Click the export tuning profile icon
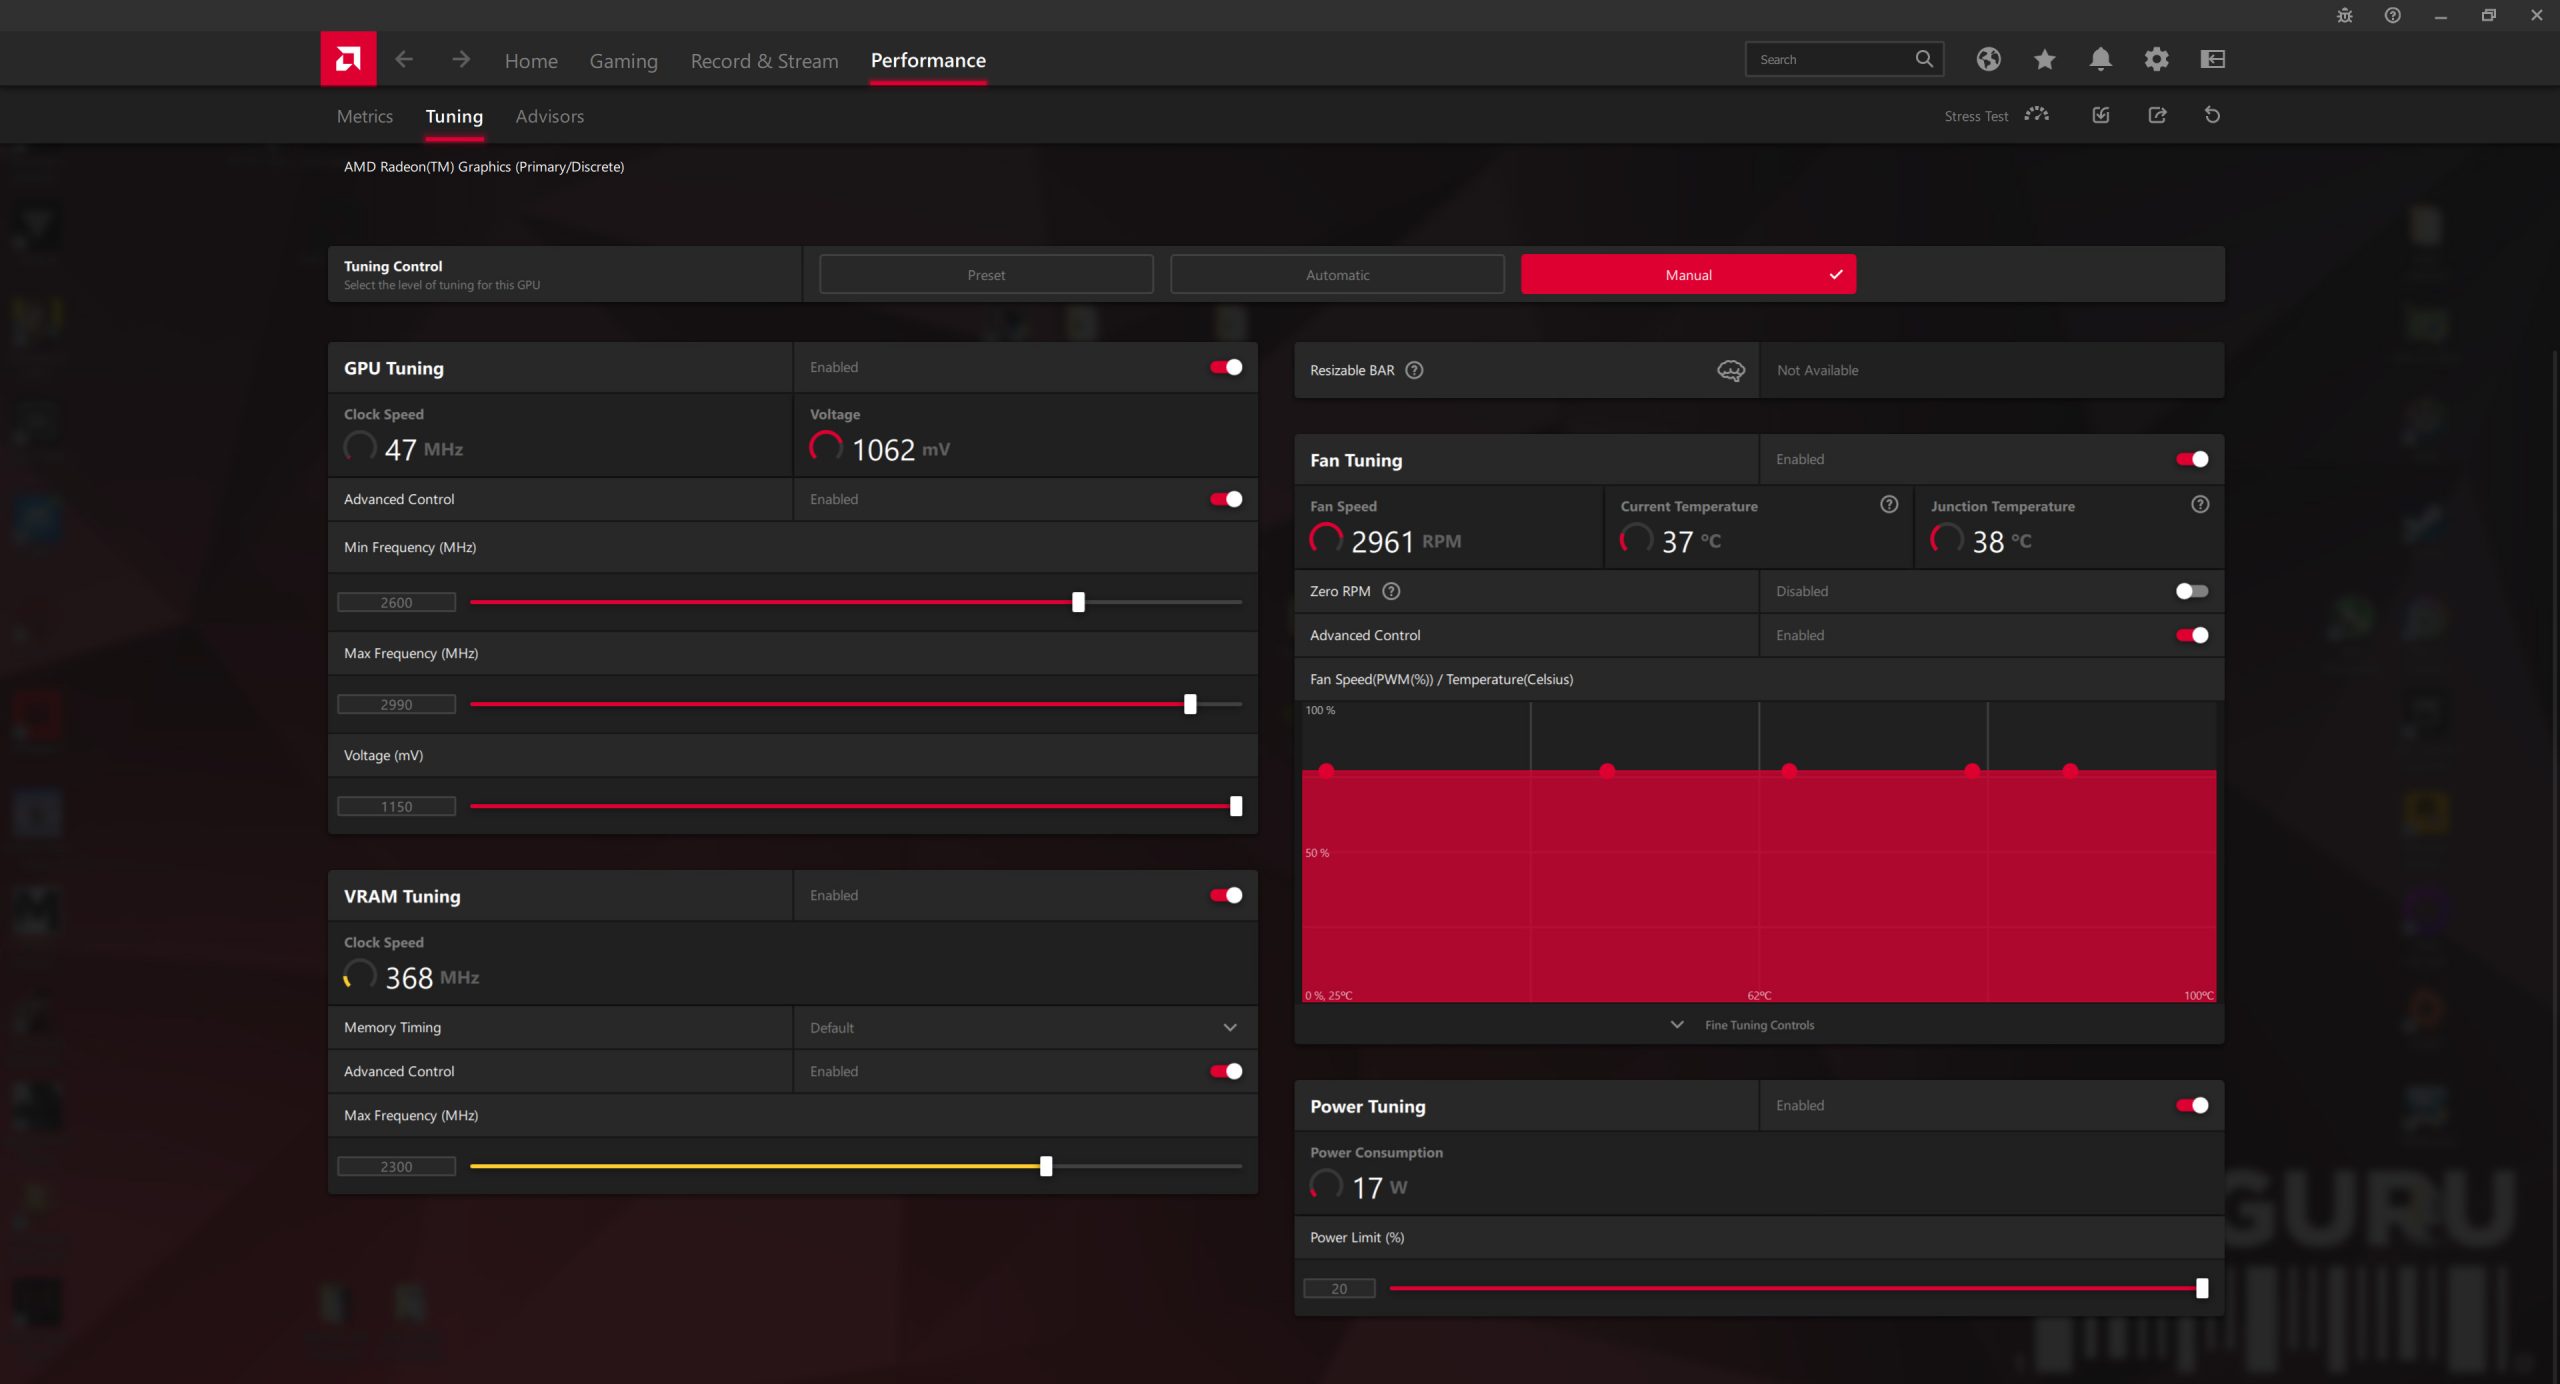Screen dimensions: 2560x1384 click(x=2157, y=115)
